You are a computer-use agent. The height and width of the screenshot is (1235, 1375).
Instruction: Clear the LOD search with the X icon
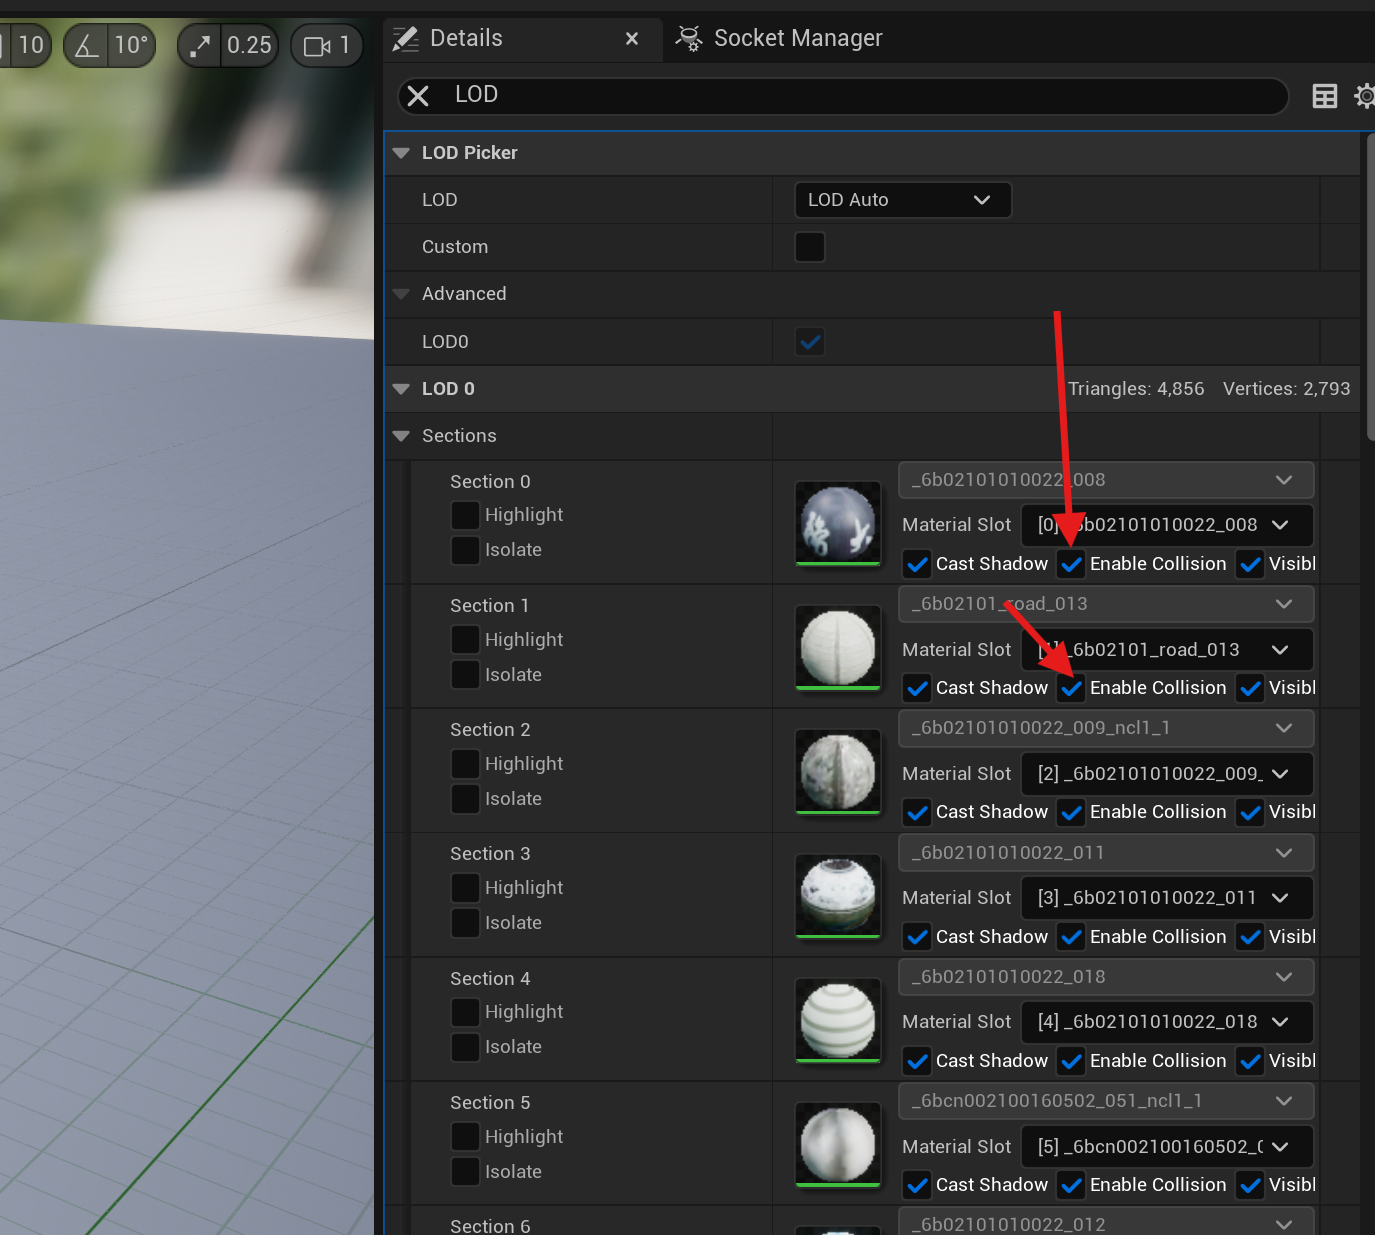418,96
